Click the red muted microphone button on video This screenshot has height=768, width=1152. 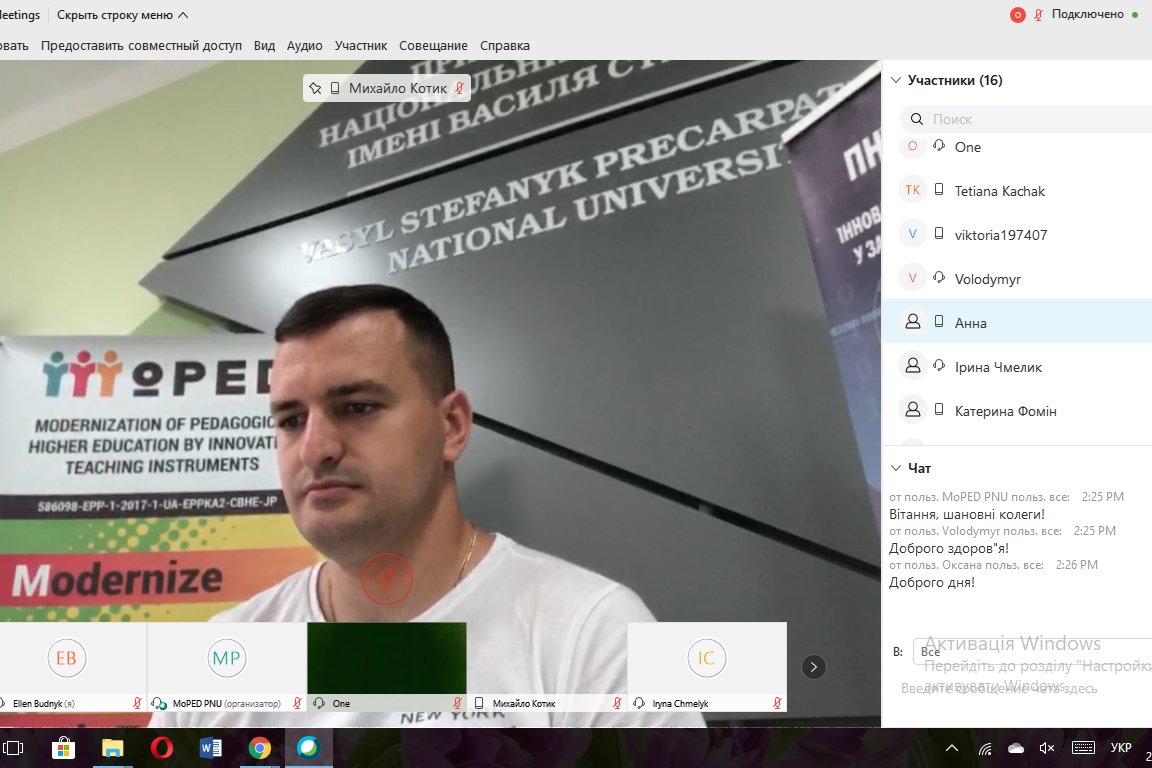click(386, 579)
